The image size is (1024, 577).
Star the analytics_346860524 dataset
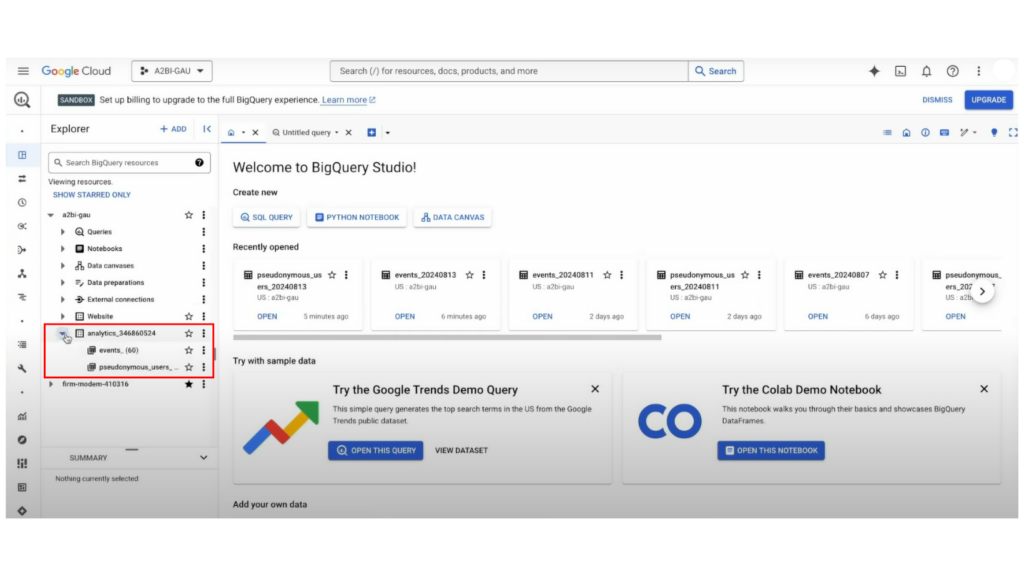189,334
